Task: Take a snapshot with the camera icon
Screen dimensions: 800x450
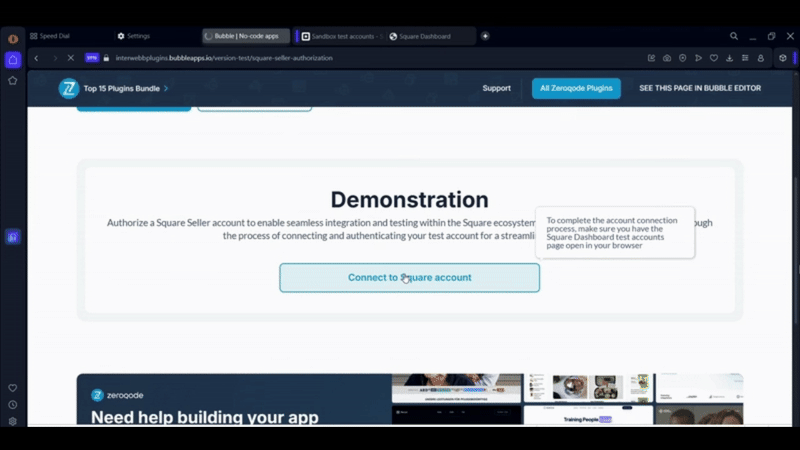Action: pyautogui.click(x=667, y=58)
